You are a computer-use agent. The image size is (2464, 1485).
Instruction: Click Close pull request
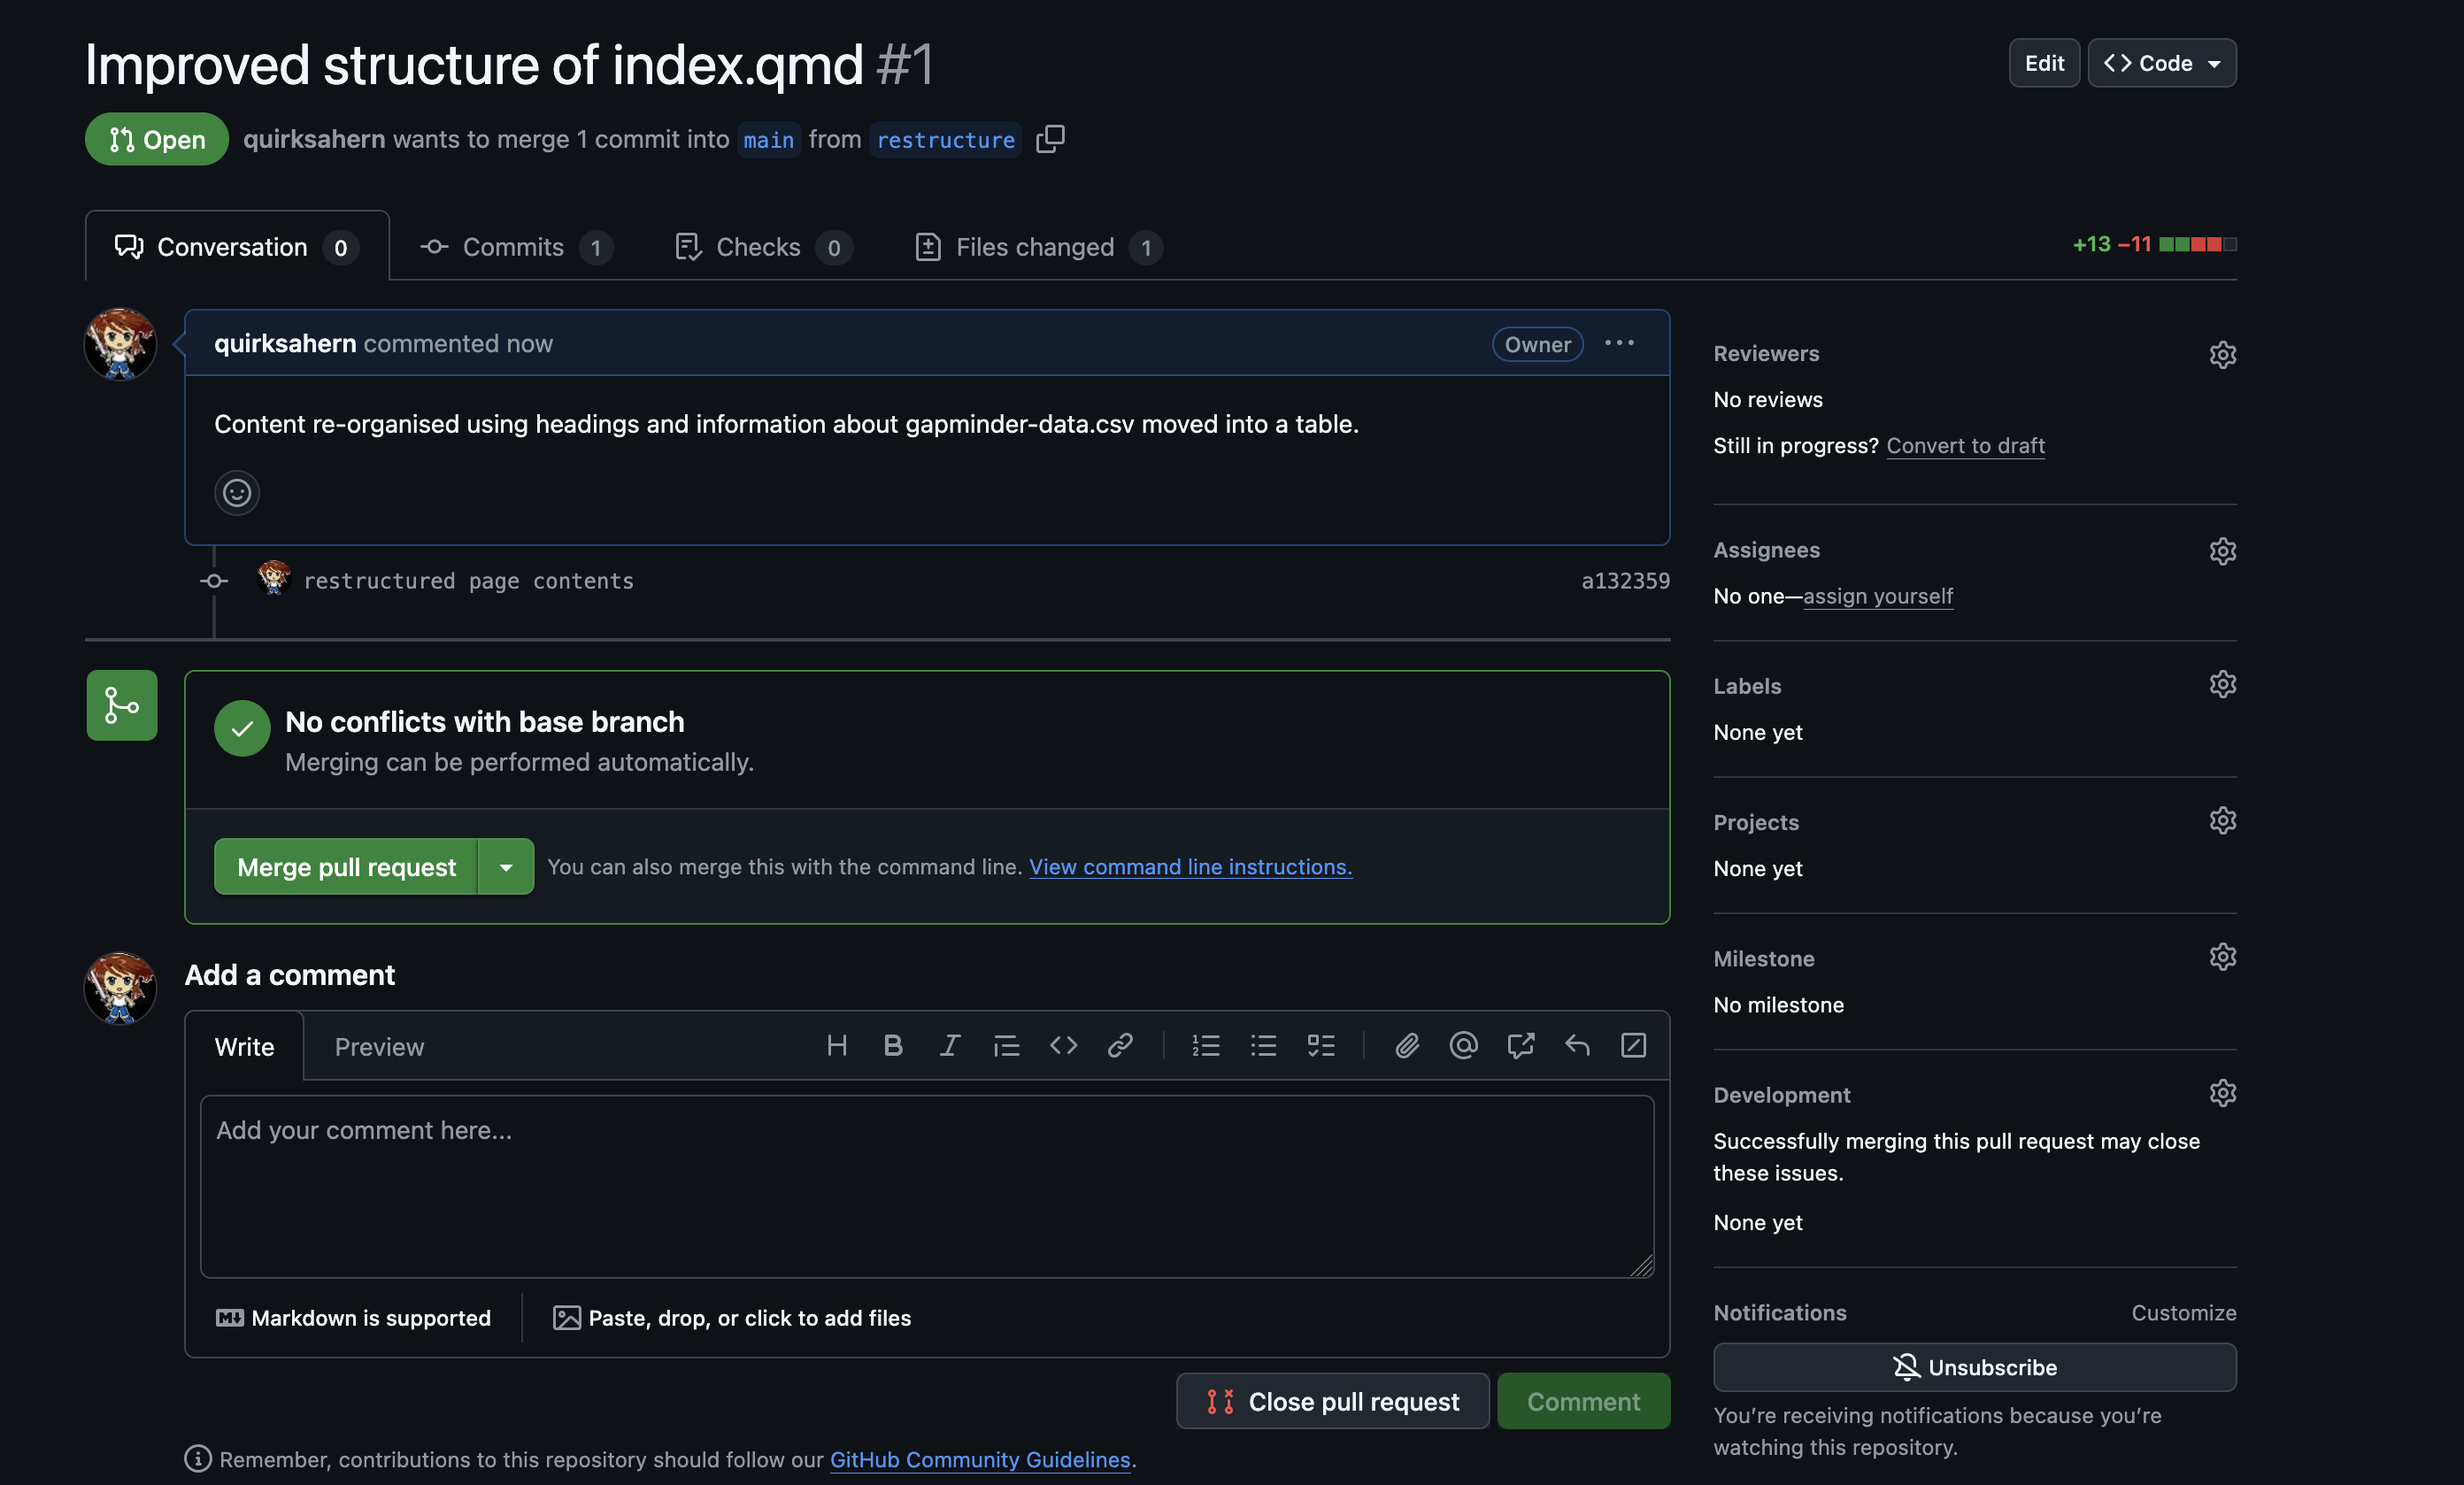pos(1333,1401)
